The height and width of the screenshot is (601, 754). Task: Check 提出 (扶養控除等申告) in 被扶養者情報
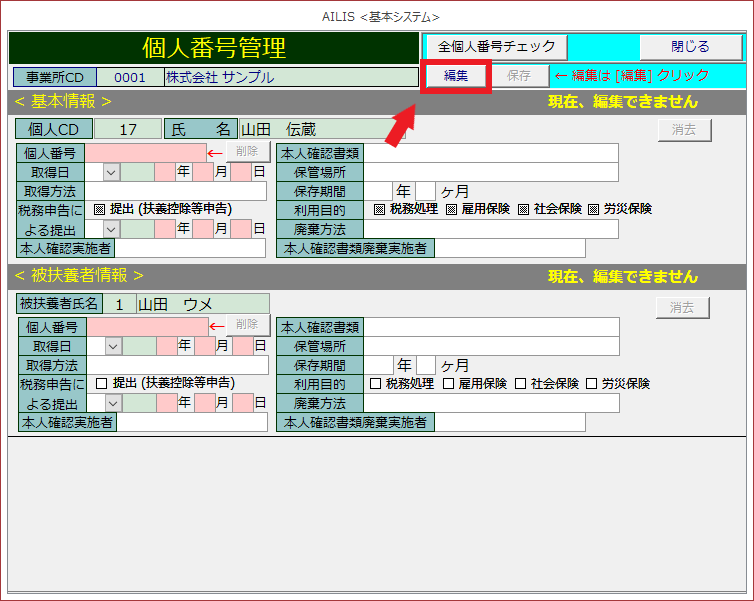pyautogui.click(x=101, y=383)
